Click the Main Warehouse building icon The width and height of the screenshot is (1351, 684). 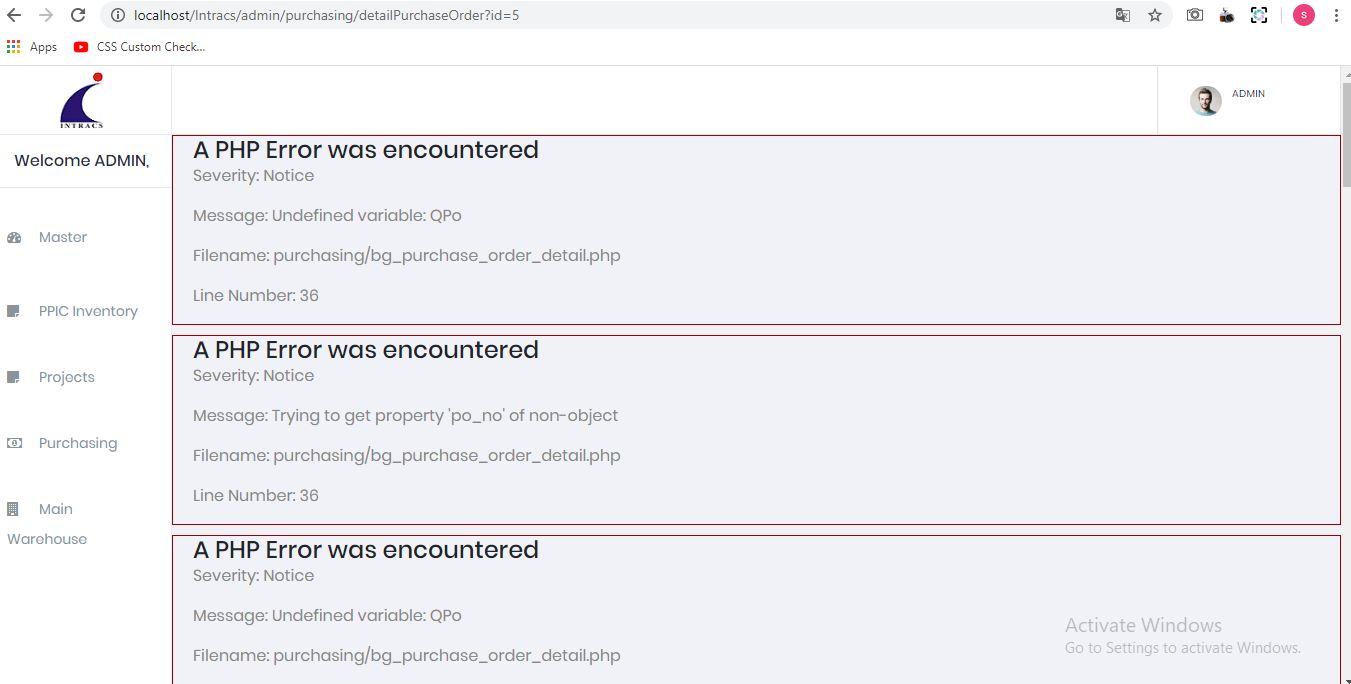tap(14, 510)
